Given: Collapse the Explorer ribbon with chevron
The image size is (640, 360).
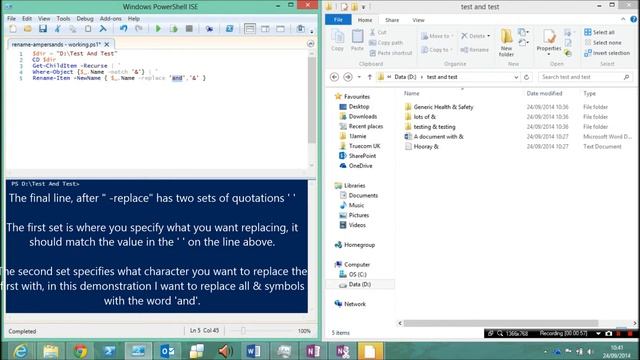Looking at the screenshot, I should point(623,19).
